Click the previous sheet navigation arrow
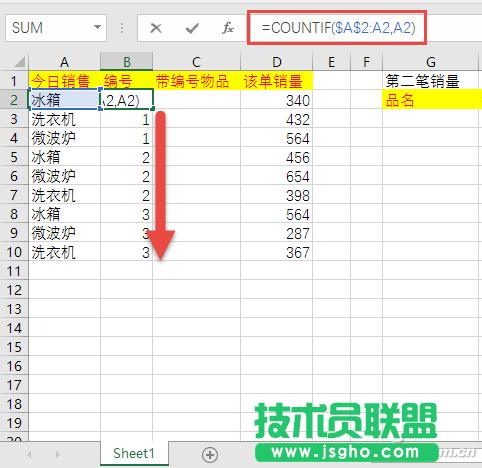The image size is (482, 468). 29,454
